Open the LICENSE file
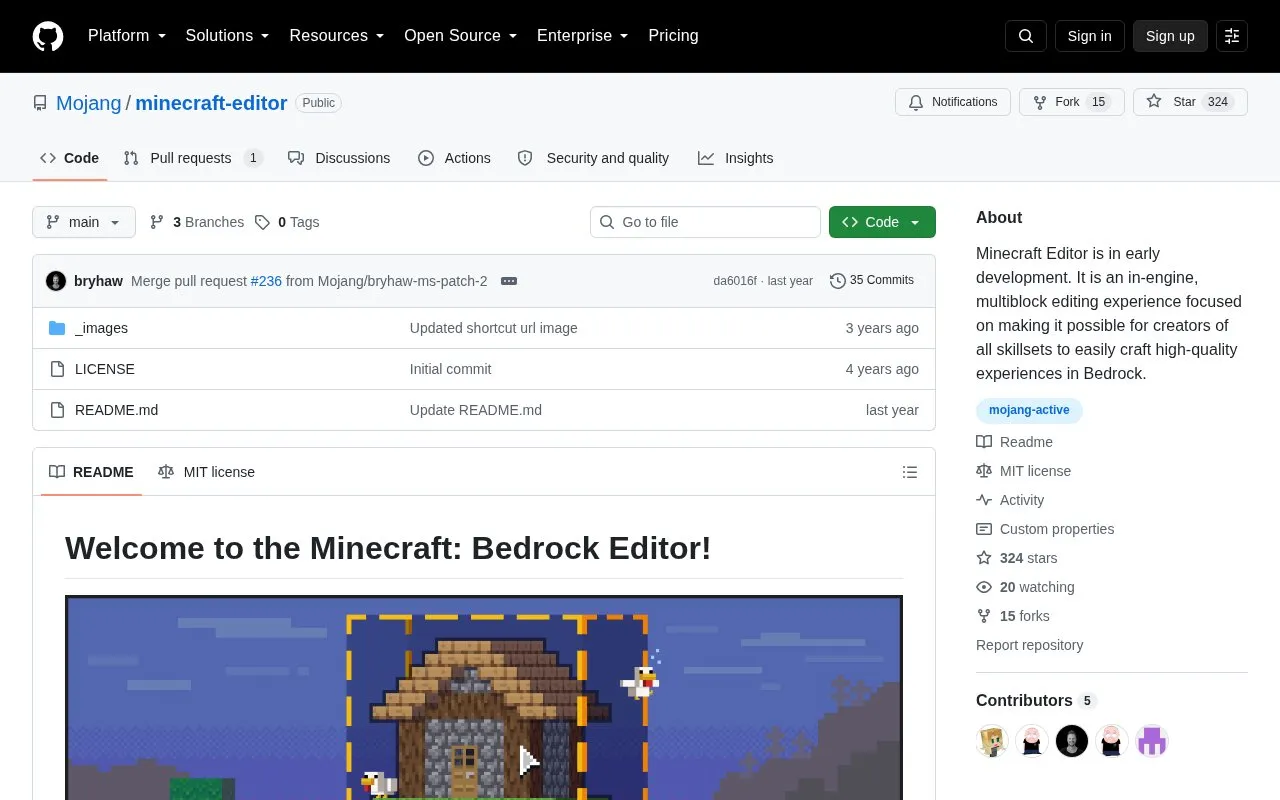Image resolution: width=1280 pixels, height=800 pixels. pos(105,369)
